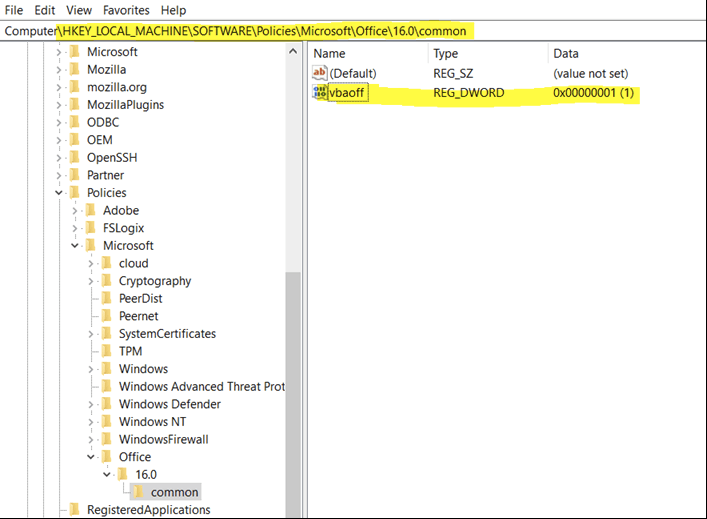Select the SystemCertificates folder icon
Viewport: 707px width, 519px height.
[107, 333]
